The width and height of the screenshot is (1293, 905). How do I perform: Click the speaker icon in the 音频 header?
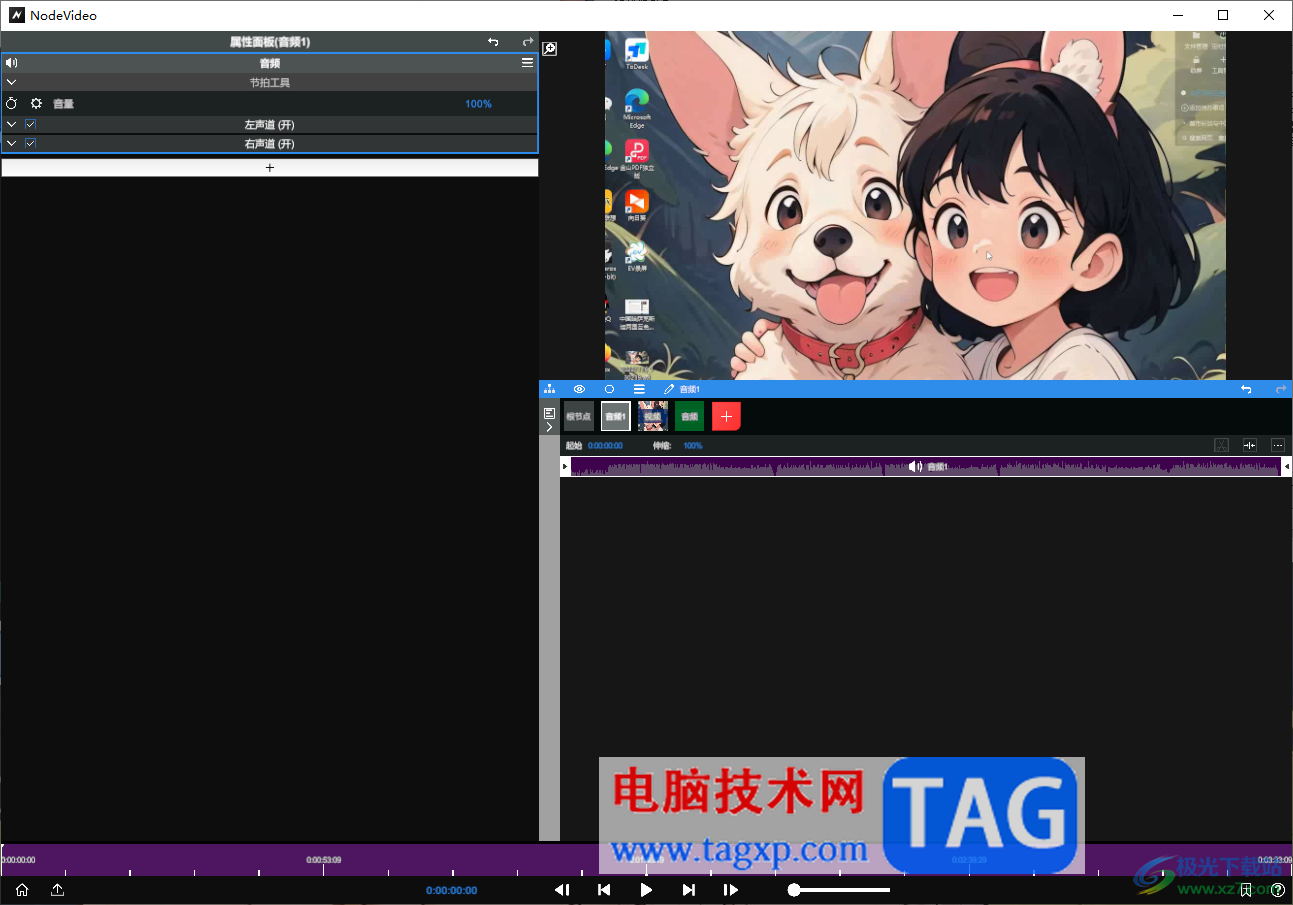[x=12, y=63]
